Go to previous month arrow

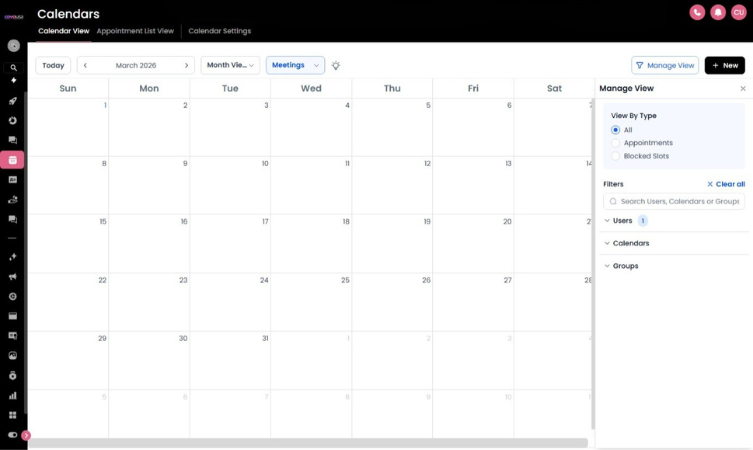pos(86,65)
